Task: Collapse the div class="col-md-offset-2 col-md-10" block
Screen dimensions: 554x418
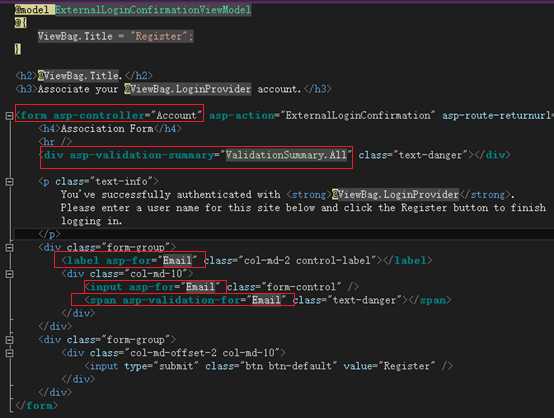Action: coord(9,353)
